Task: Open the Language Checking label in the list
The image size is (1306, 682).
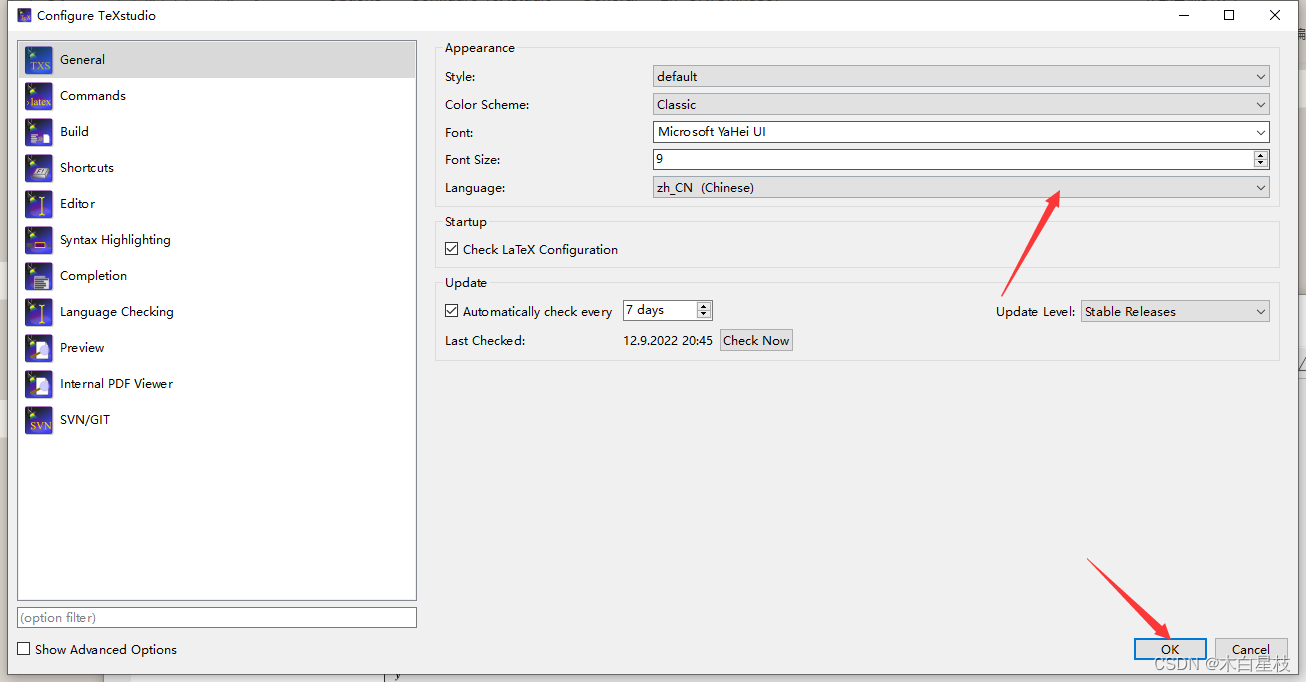Action: [x=117, y=312]
